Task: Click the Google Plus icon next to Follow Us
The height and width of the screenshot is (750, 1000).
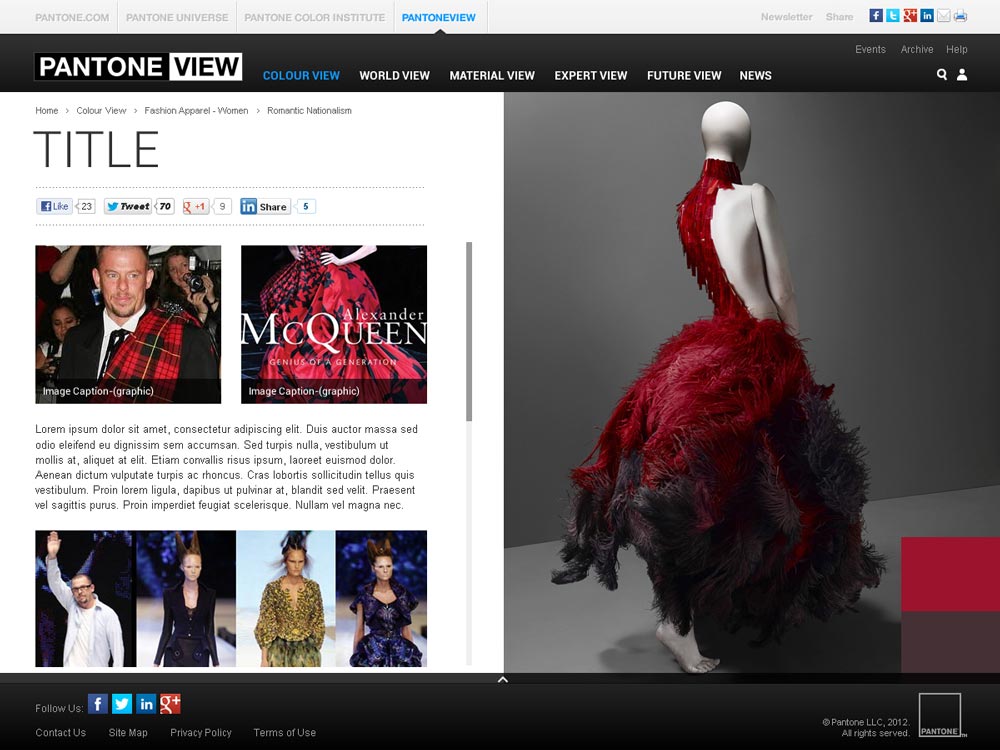Action: (170, 703)
